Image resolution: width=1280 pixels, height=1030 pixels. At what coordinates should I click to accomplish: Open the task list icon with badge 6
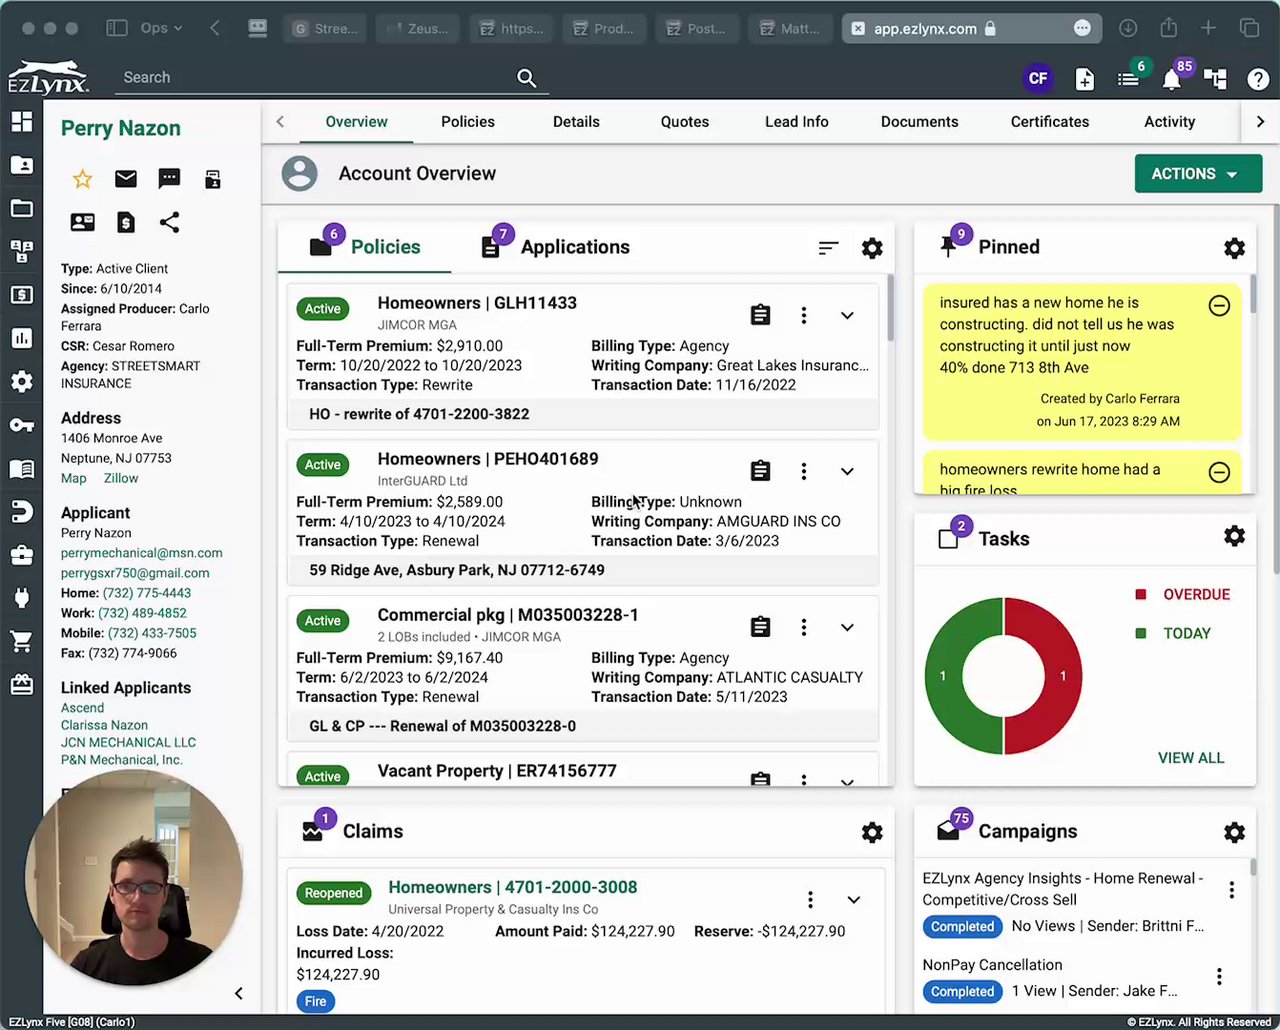[x=1129, y=79]
